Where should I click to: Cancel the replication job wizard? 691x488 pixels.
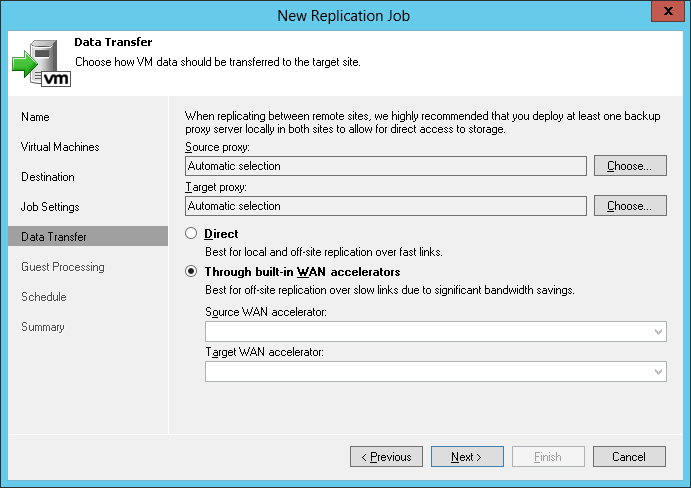click(629, 457)
